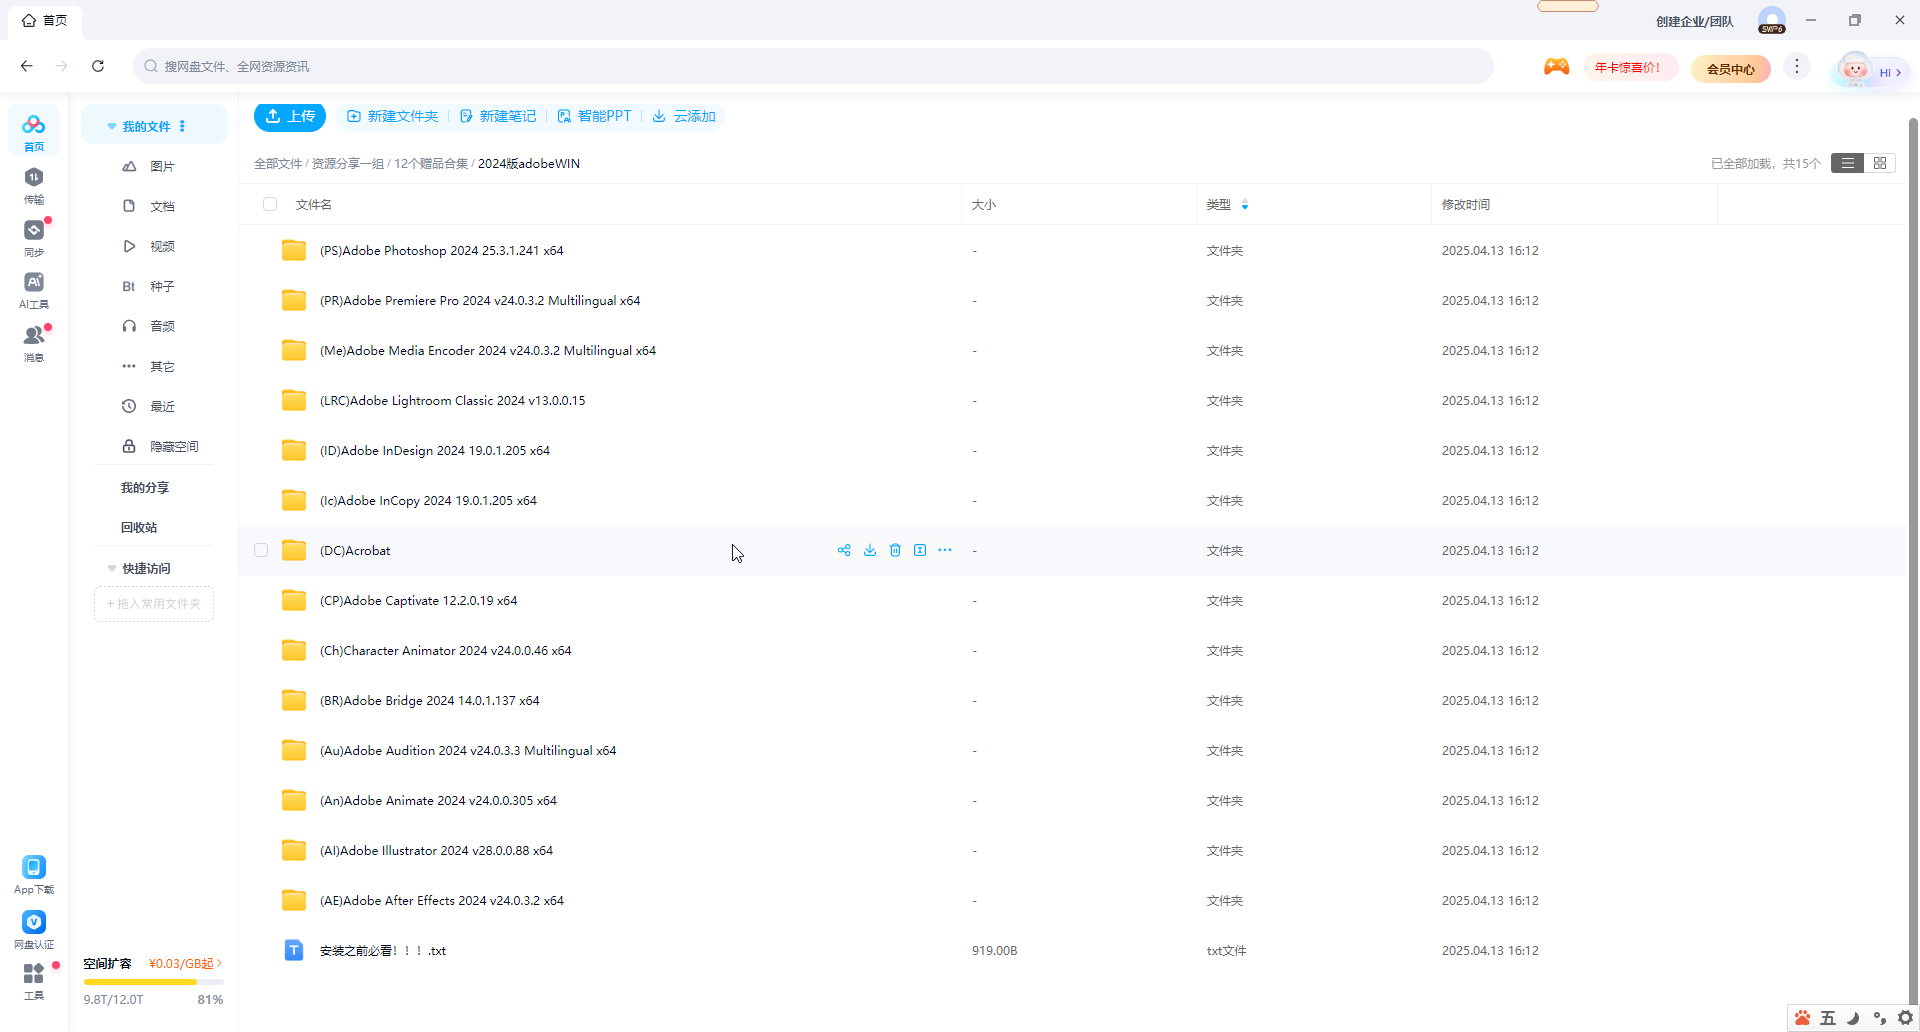Screen dimensions: 1920x1032
Task: Open the AI工具 sidebar icon
Action: tap(34, 290)
